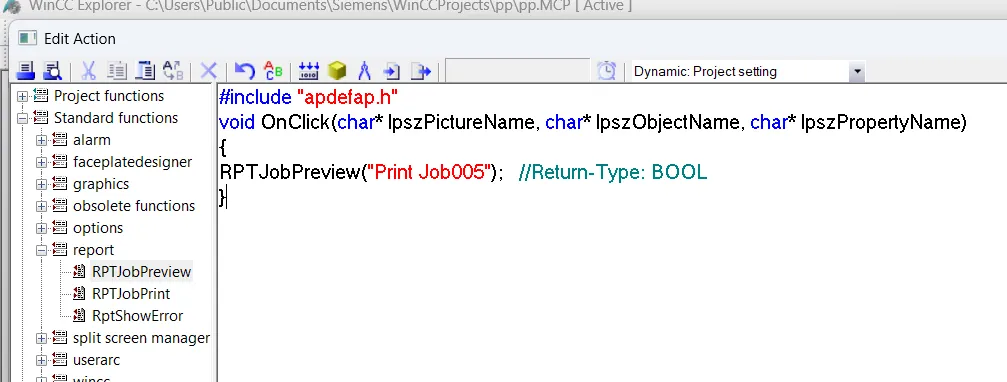This screenshot has width=1007, height=382.
Task: Select RptShowError in the tree
Action: 137,315
